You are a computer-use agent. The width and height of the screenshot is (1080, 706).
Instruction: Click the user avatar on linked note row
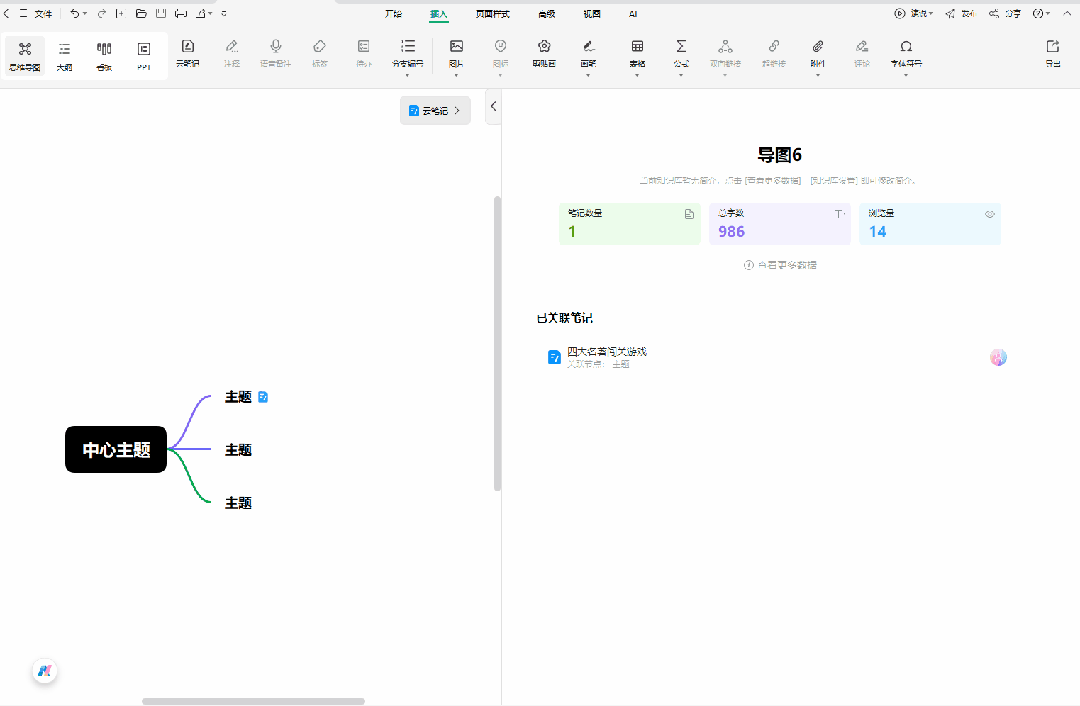click(998, 357)
